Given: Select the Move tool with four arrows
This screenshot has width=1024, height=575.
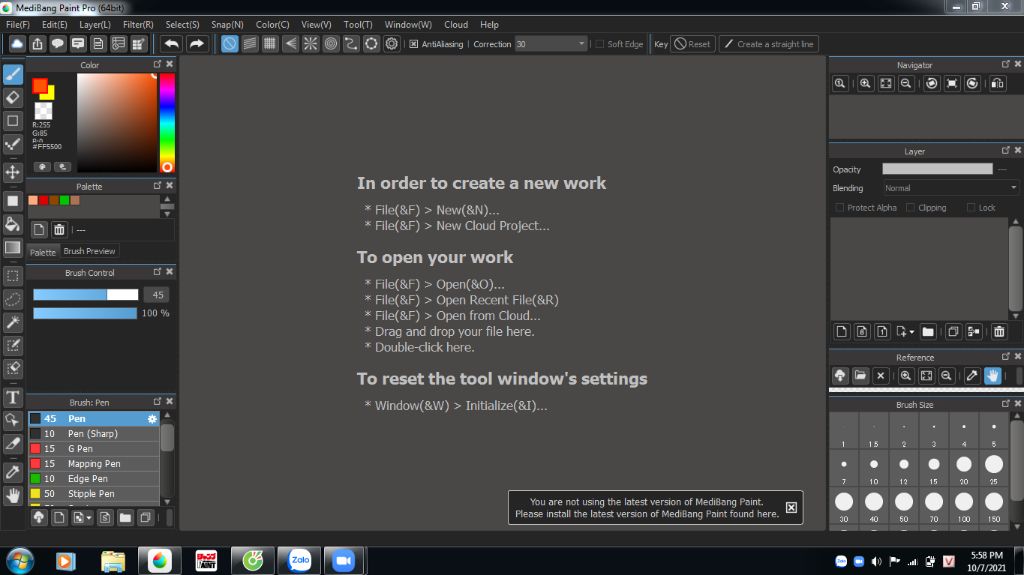Looking at the screenshot, I should [x=12, y=172].
